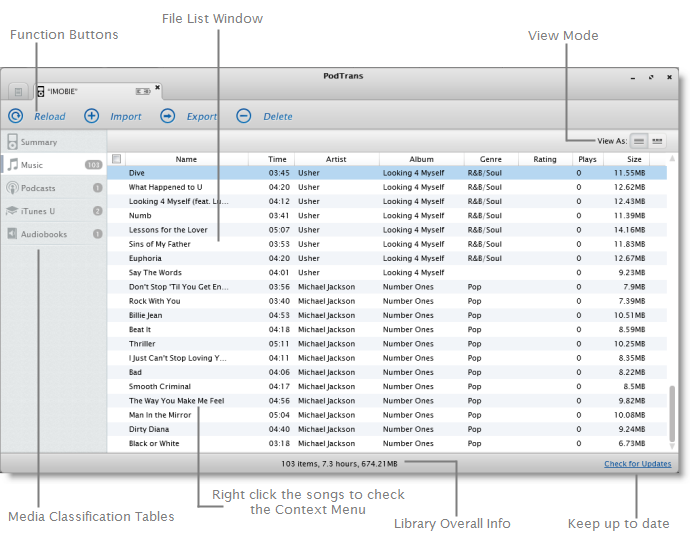Click the Import plus icon
This screenshot has width=690, height=538.
coord(91,116)
